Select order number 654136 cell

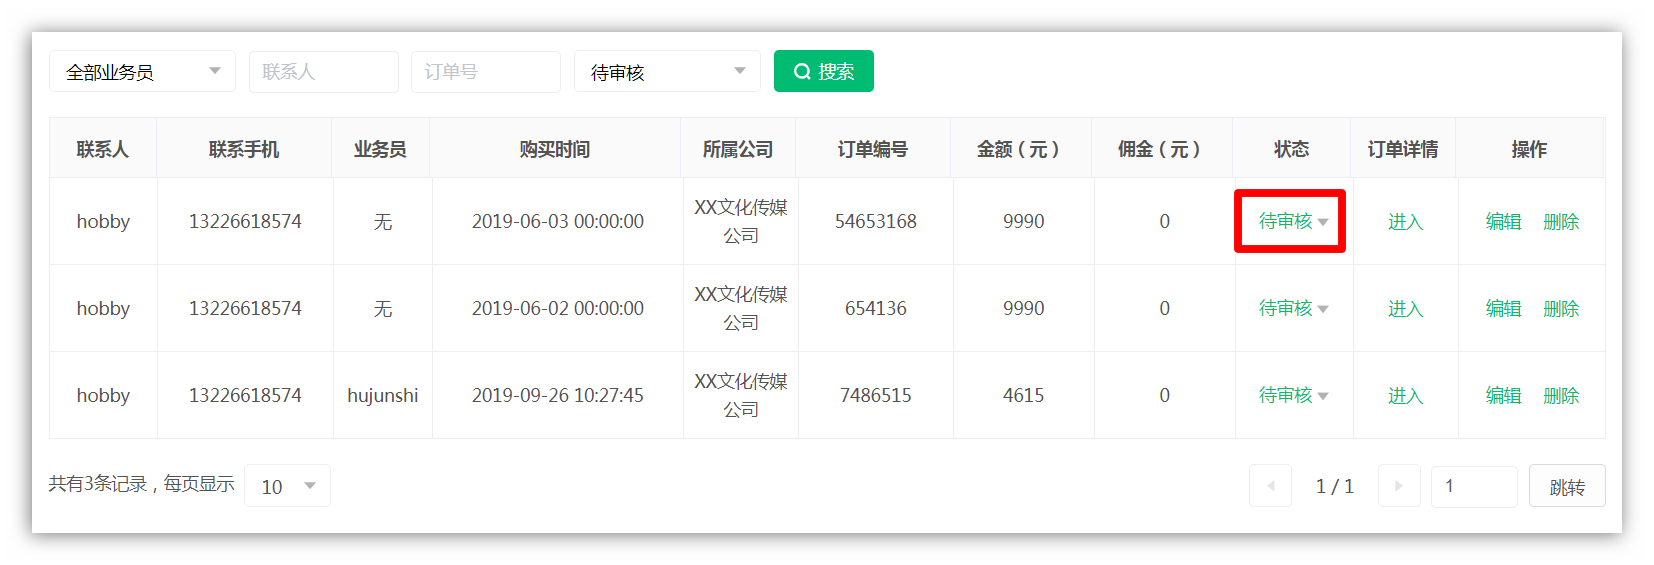pos(876,308)
